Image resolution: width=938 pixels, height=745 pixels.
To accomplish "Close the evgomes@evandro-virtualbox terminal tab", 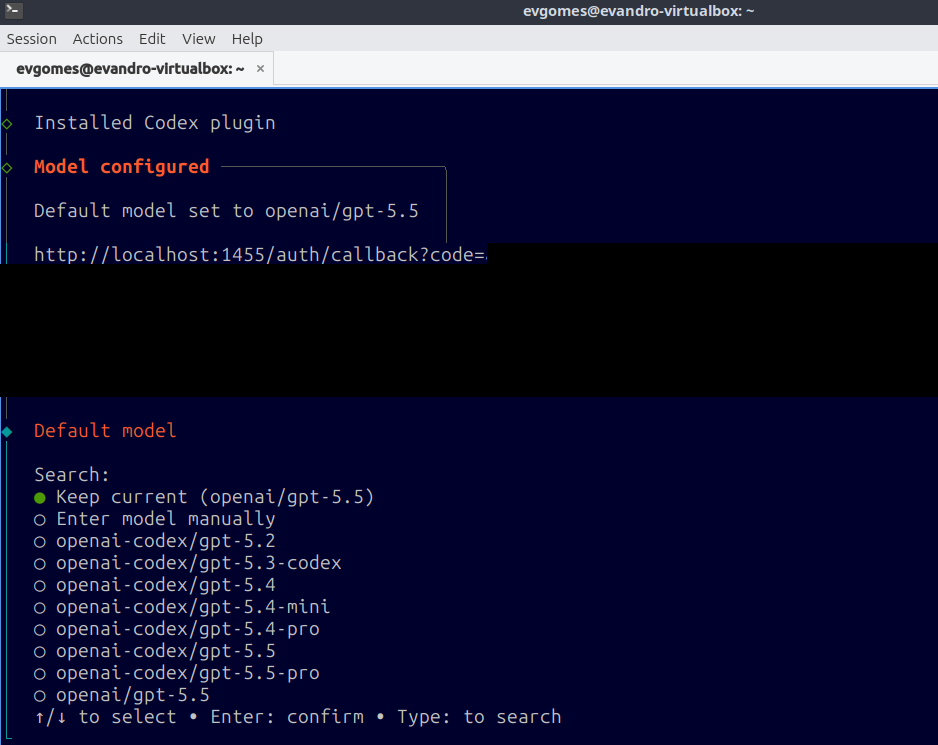I will (x=260, y=69).
